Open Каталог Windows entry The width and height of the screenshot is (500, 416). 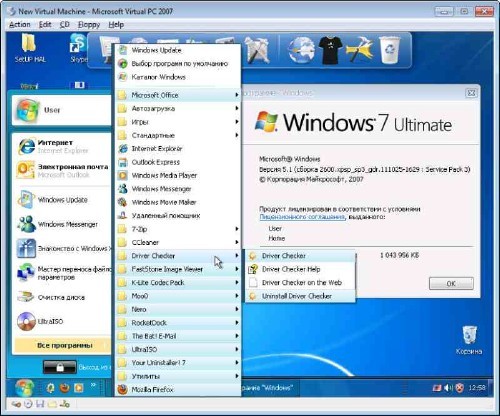(x=178, y=77)
